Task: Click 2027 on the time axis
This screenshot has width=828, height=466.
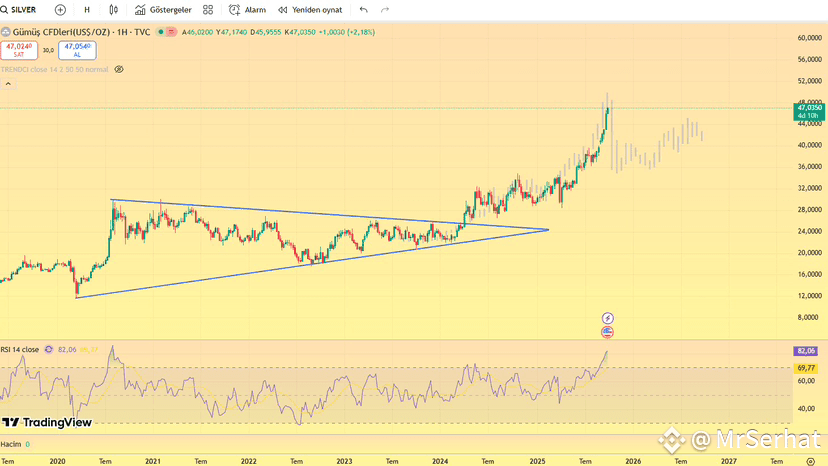Action: 729,461
